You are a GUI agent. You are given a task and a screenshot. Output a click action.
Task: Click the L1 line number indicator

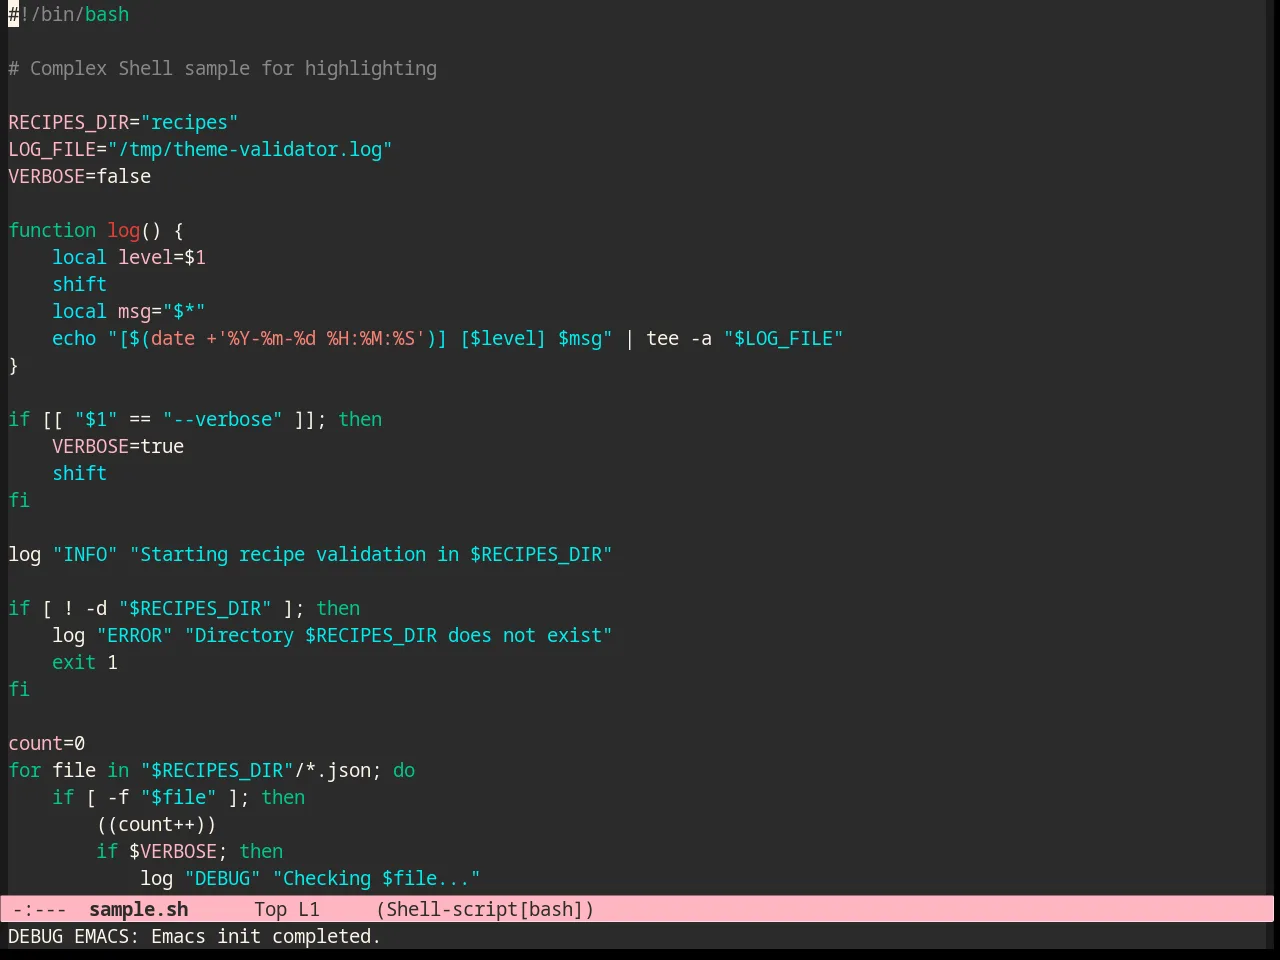coord(309,909)
